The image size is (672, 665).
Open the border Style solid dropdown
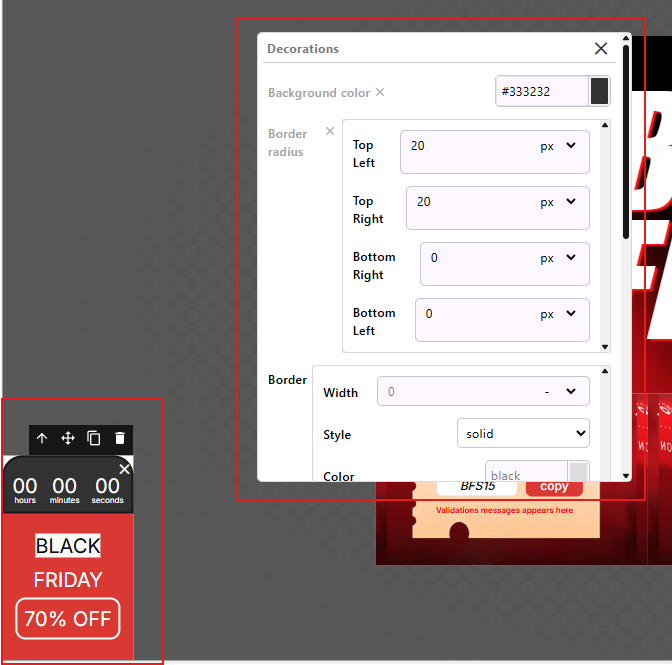(523, 433)
